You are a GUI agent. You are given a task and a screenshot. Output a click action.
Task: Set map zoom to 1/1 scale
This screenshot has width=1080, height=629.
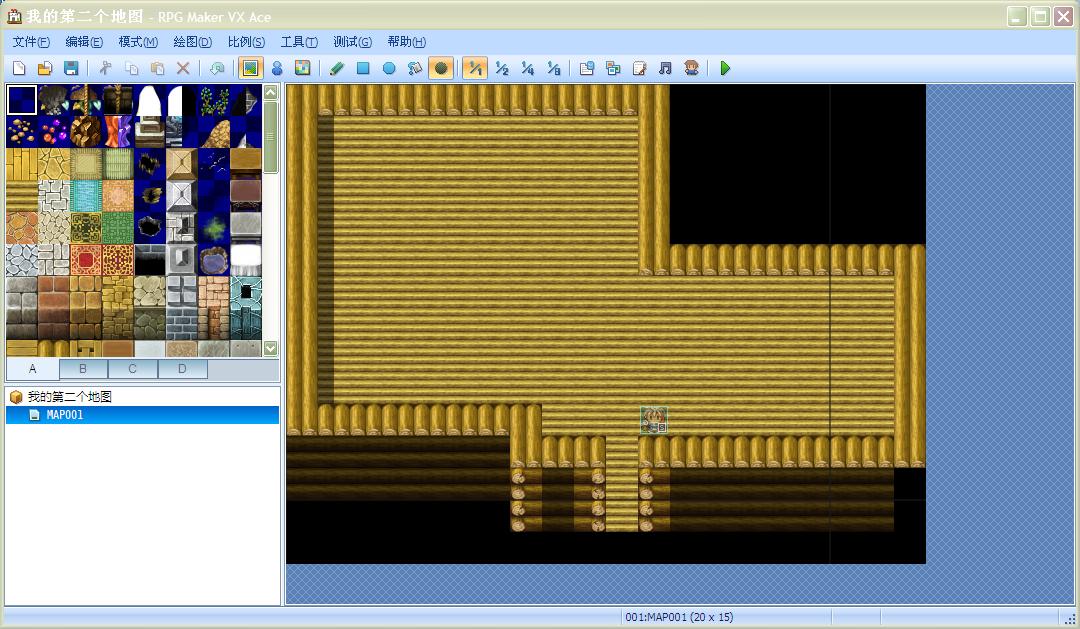(475, 68)
